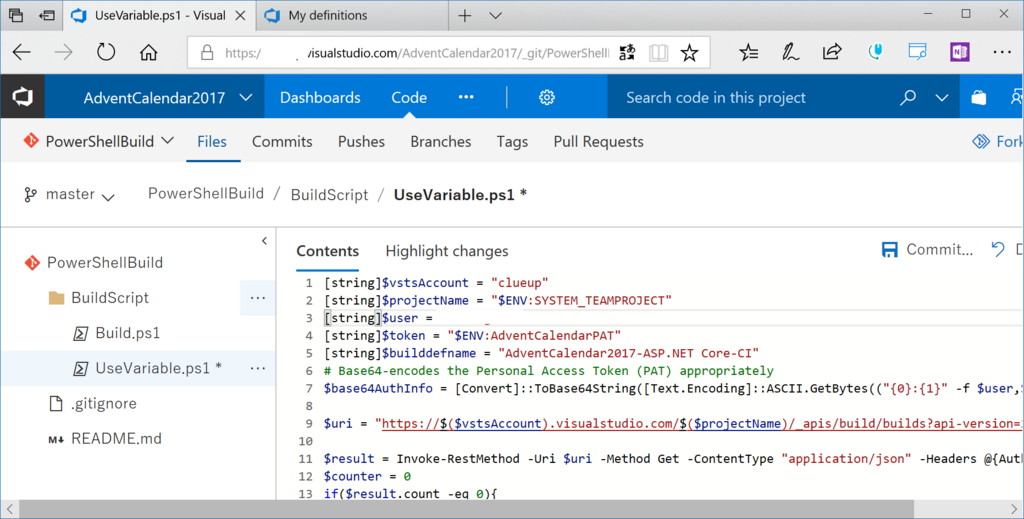Screen dimensions: 1024x519
Task: Click the tabs you've set aside icon
Action: tap(16, 15)
